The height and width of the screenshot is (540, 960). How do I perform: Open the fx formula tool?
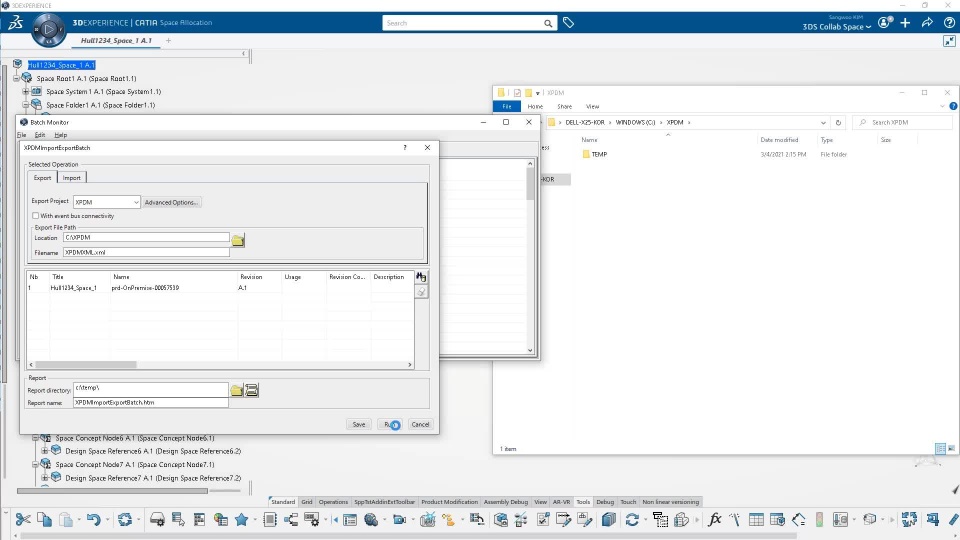(x=714, y=520)
